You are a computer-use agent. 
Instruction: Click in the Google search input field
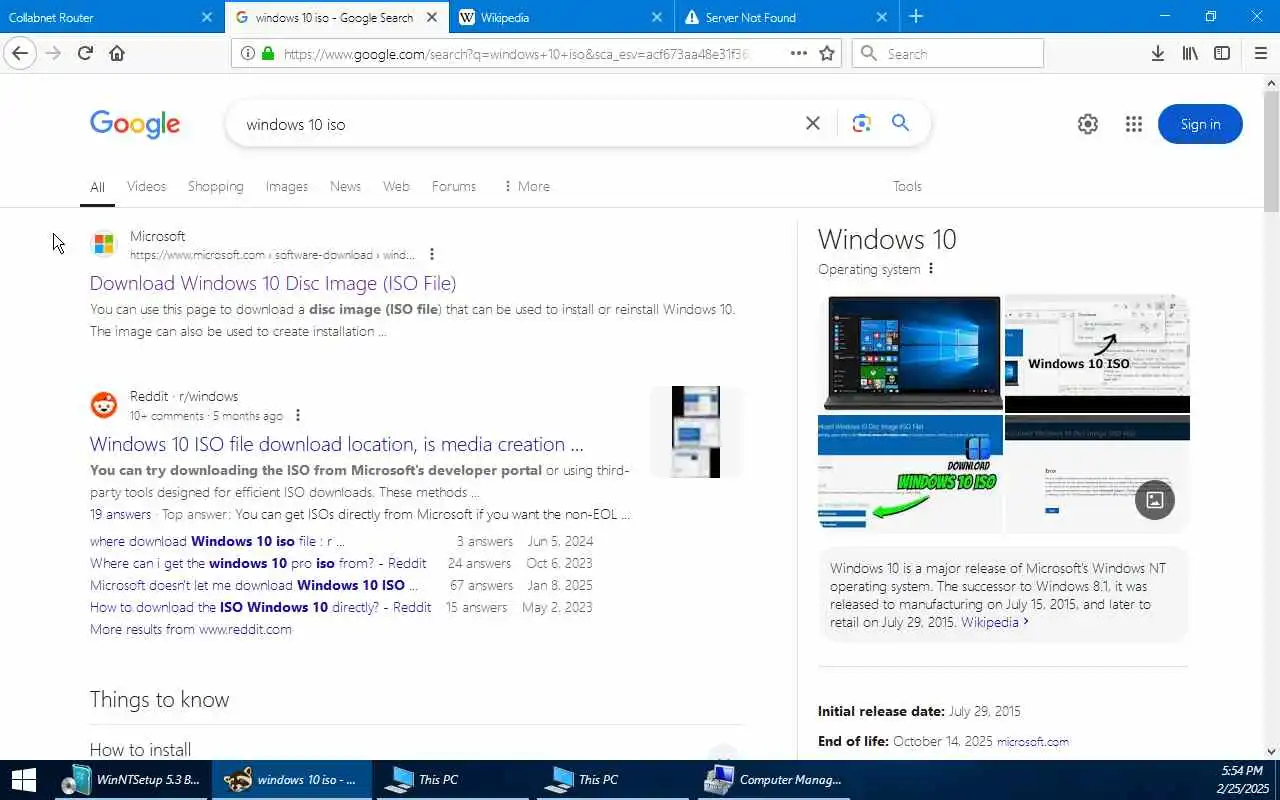tap(520, 124)
